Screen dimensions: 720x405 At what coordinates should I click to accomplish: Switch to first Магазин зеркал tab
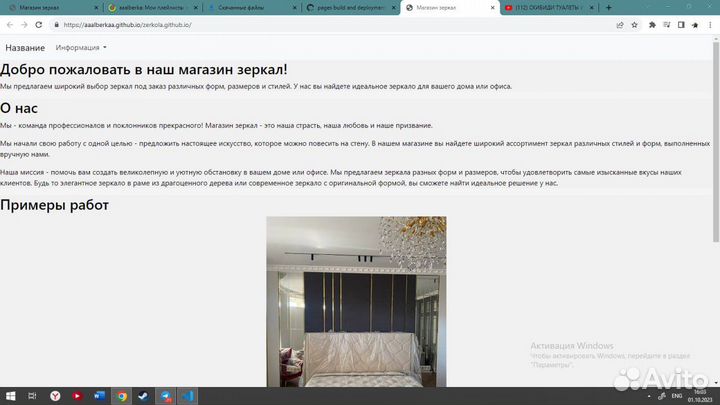click(51, 8)
